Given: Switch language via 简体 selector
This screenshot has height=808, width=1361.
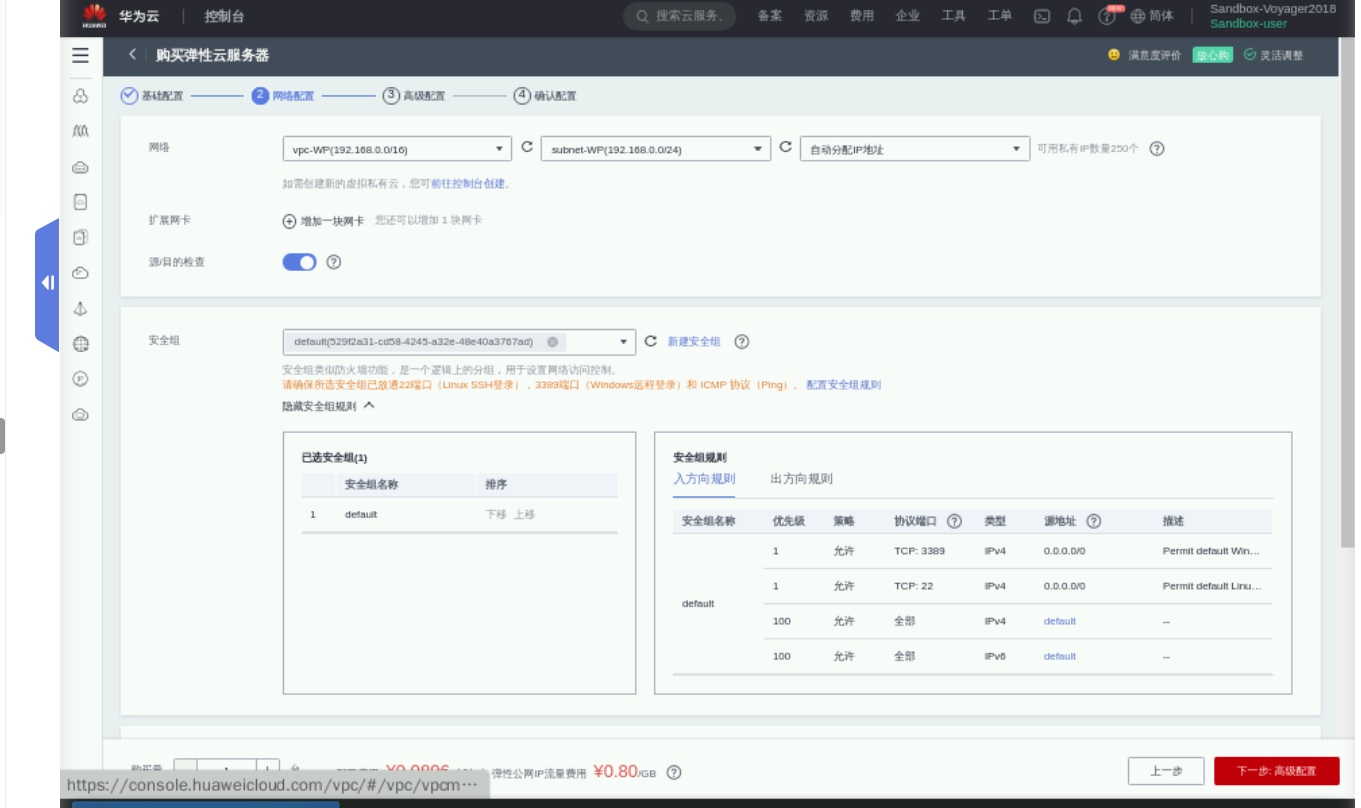Looking at the screenshot, I should coord(1152,16).
